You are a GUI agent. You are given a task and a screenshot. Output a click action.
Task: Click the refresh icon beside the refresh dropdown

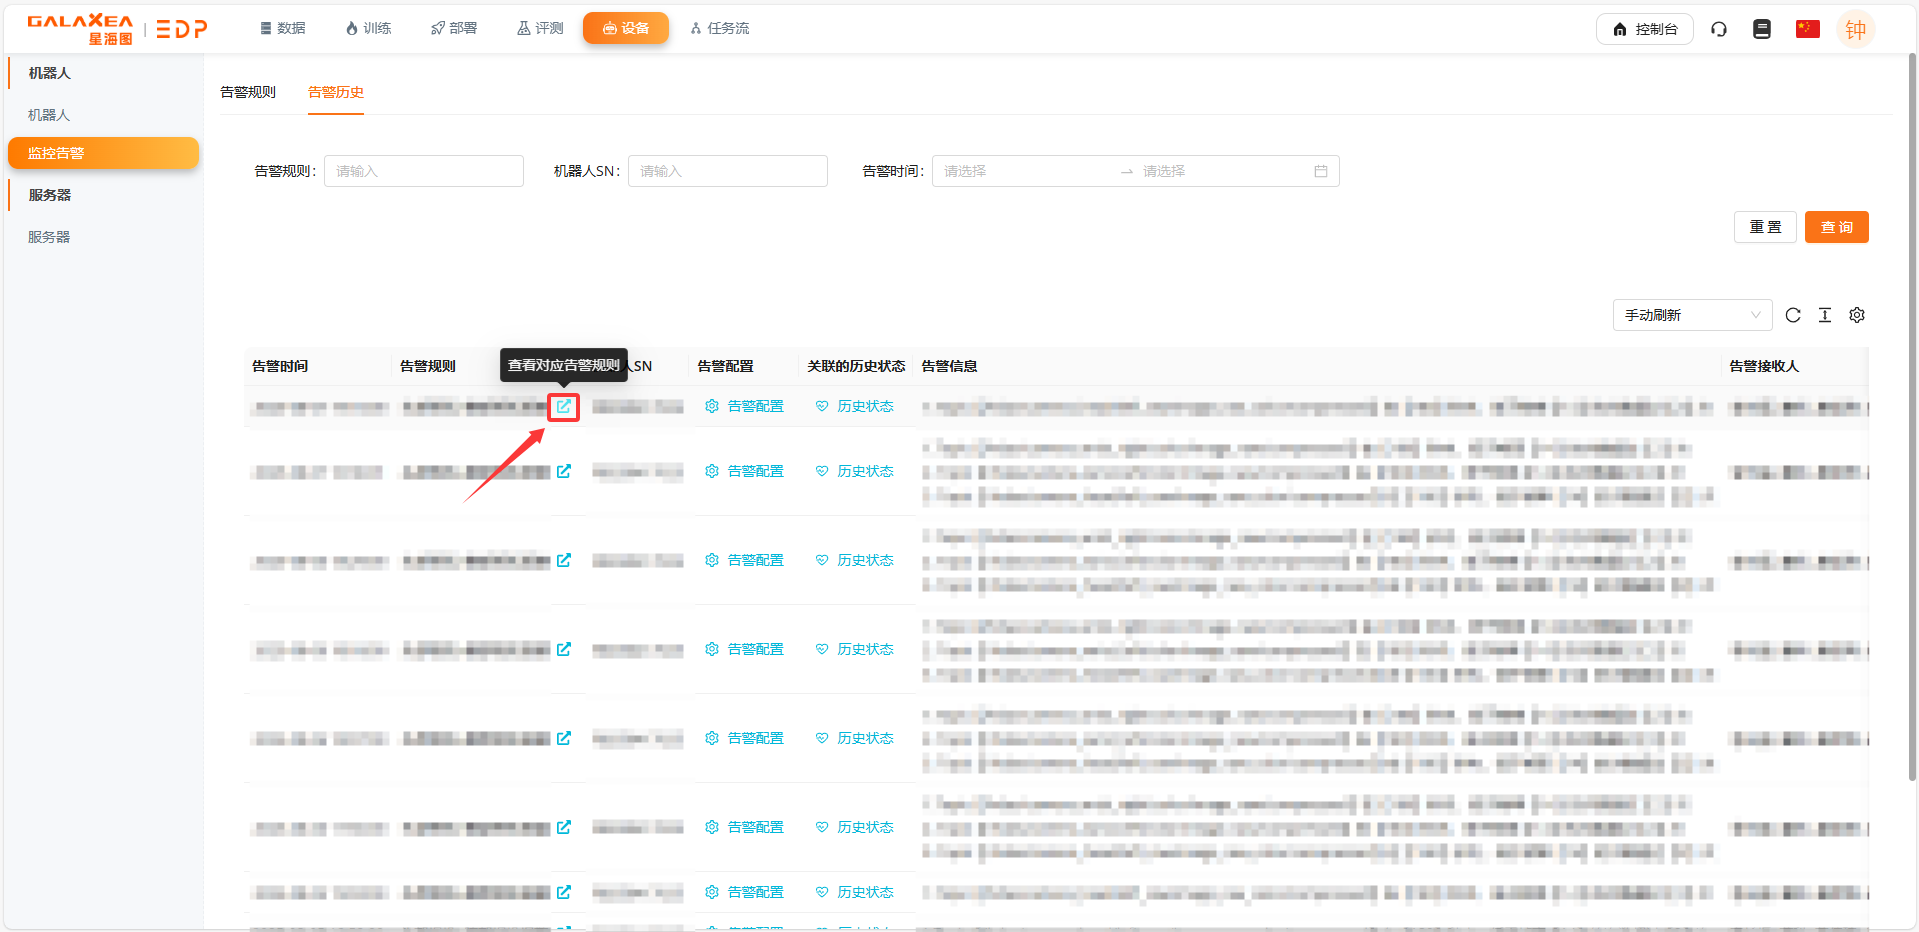(x=1793, y=315)
